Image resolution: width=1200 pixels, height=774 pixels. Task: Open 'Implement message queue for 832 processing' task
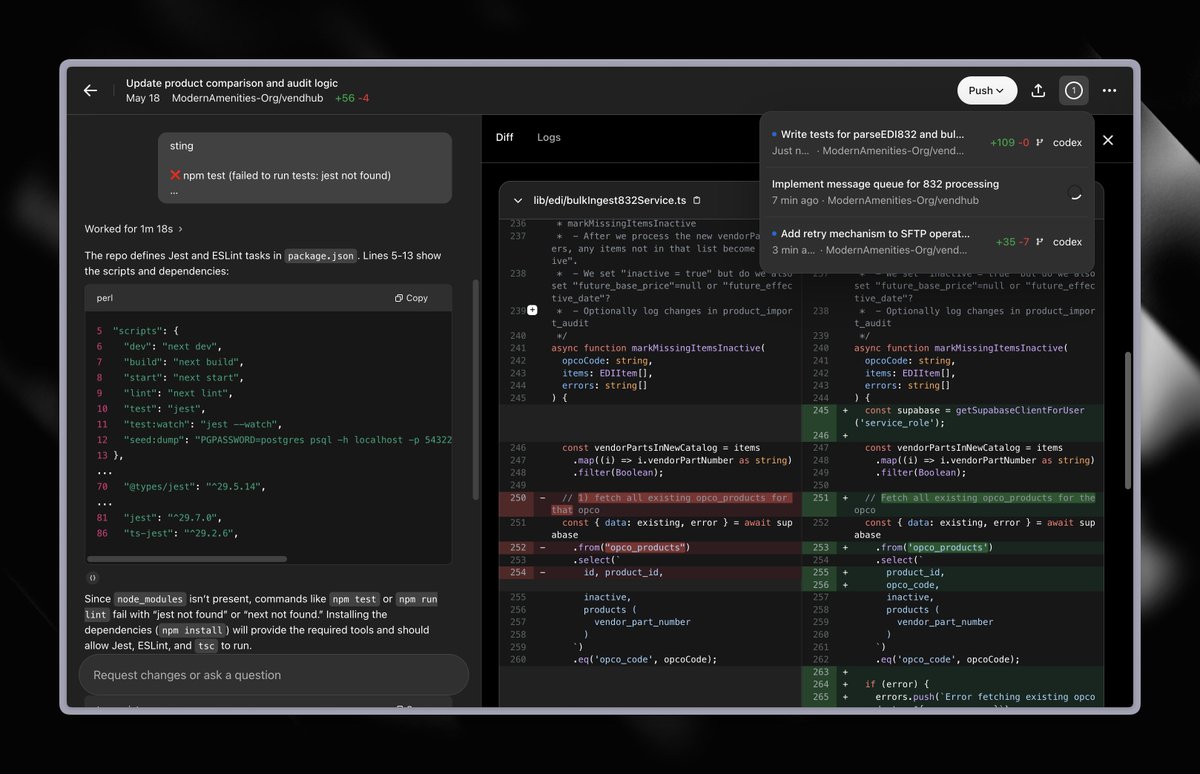[x=926, y=192]
